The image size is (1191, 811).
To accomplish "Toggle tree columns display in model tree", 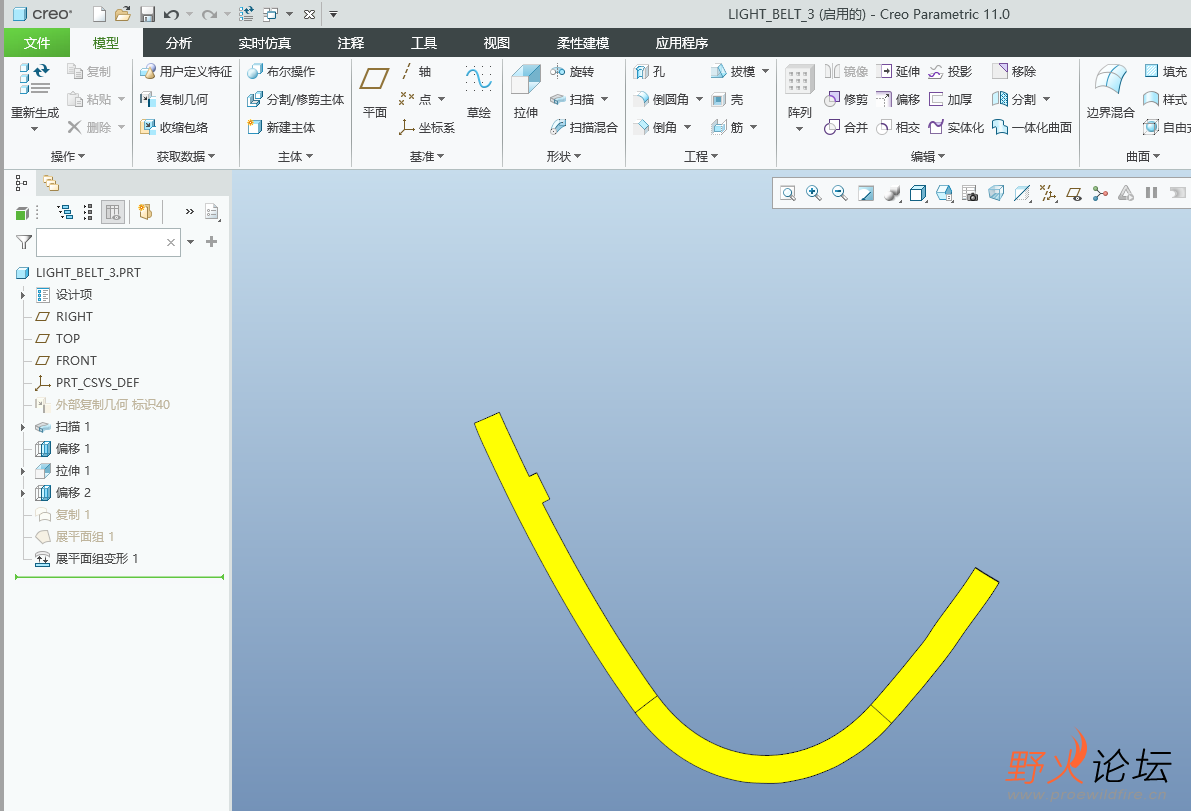I will pos(113,212).
